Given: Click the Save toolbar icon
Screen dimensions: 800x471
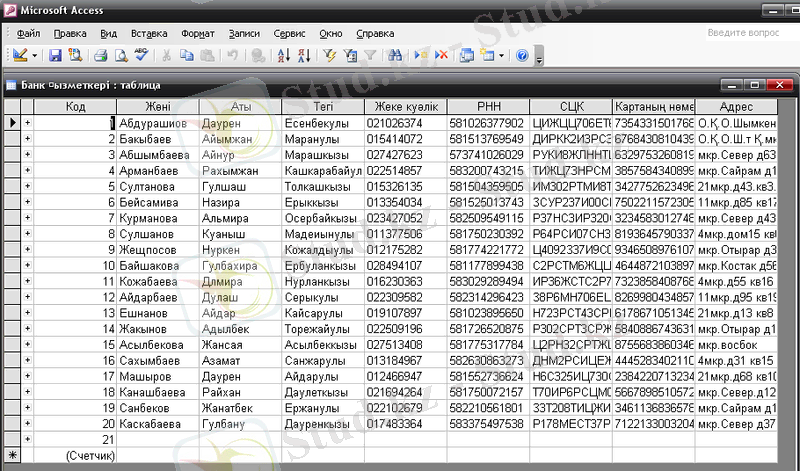Looking at the screenshot, I should (55, 55).
